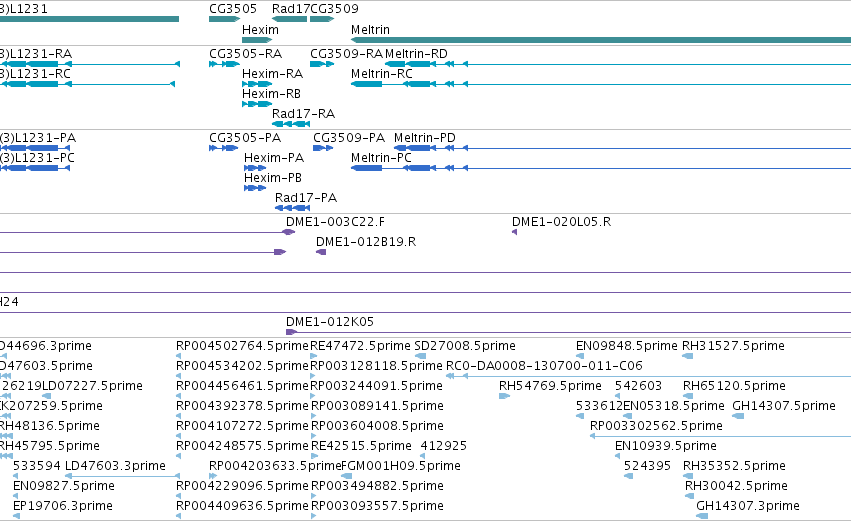Click the RP003302562.5prime EST line
This screenshot has width=851, height=521.
coord(720,436)
